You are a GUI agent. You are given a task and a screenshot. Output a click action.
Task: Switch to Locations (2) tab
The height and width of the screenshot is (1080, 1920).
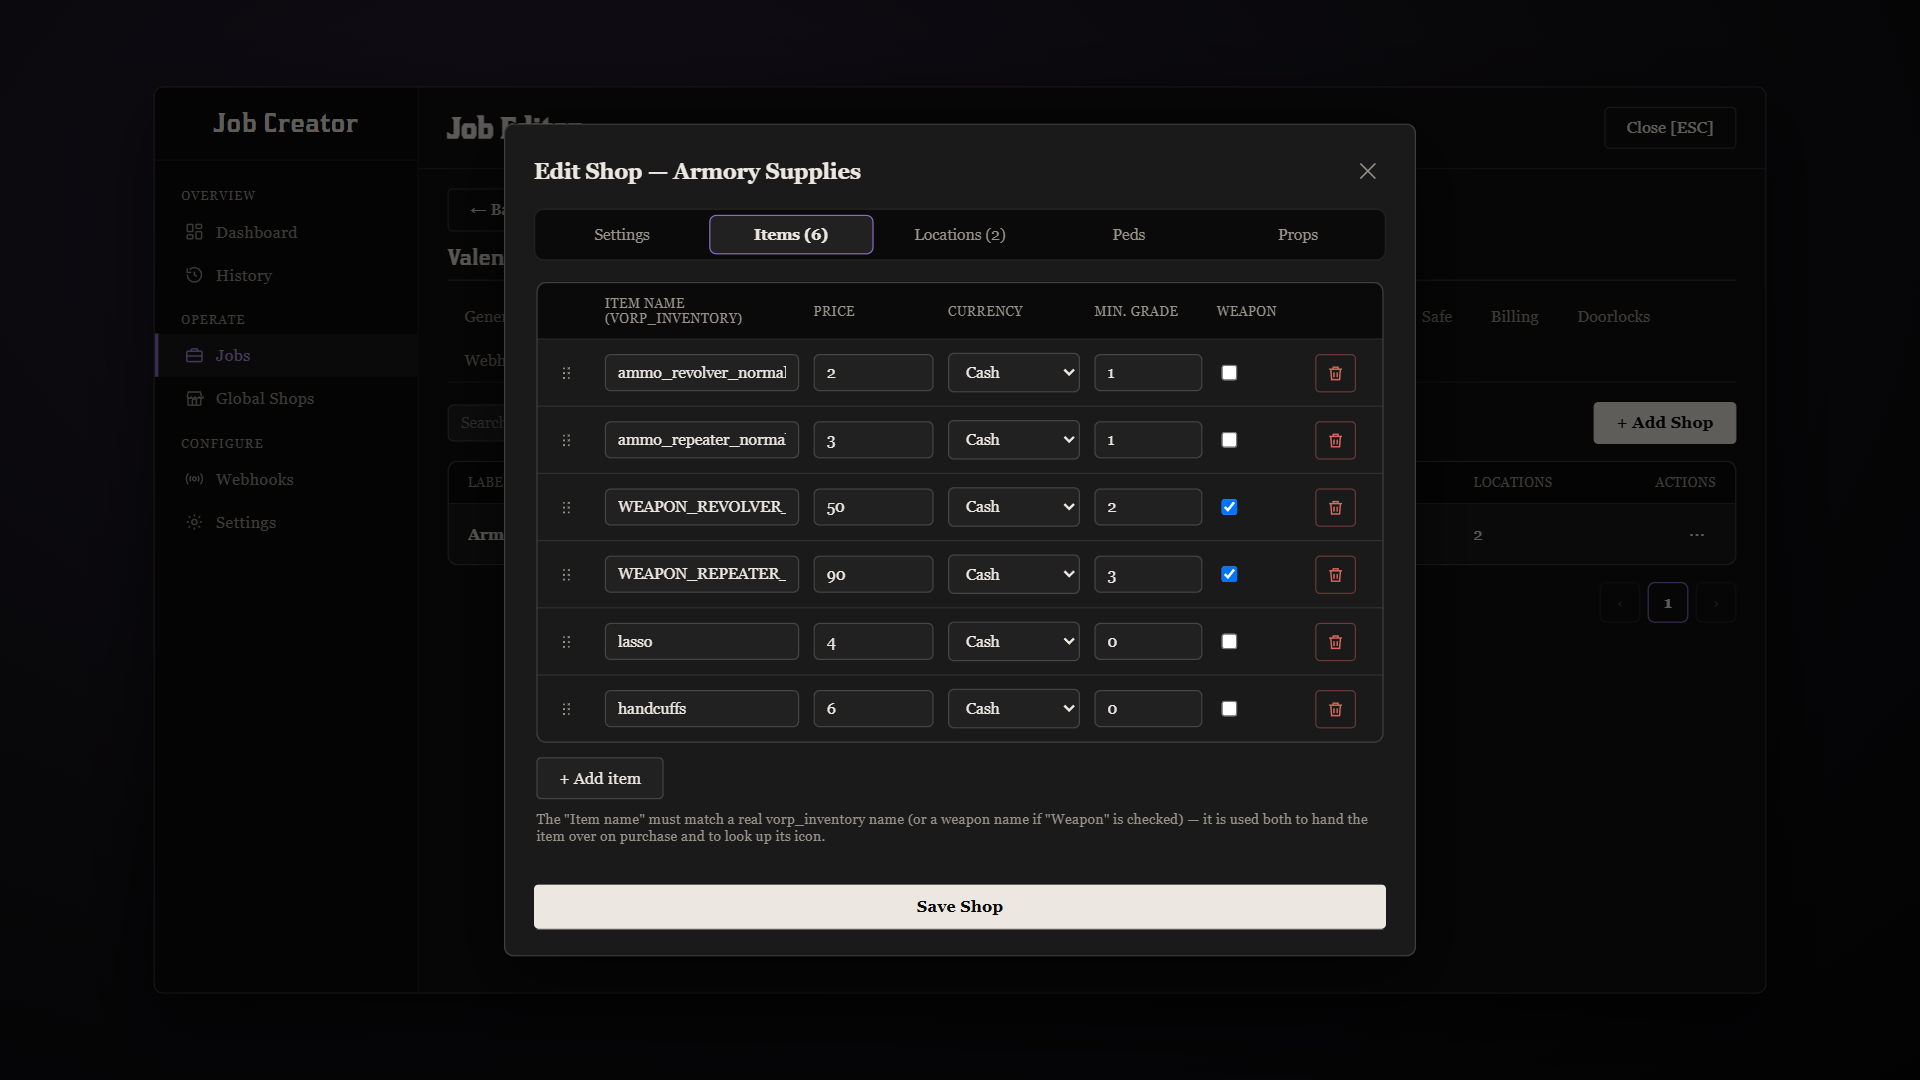(959, 235)
